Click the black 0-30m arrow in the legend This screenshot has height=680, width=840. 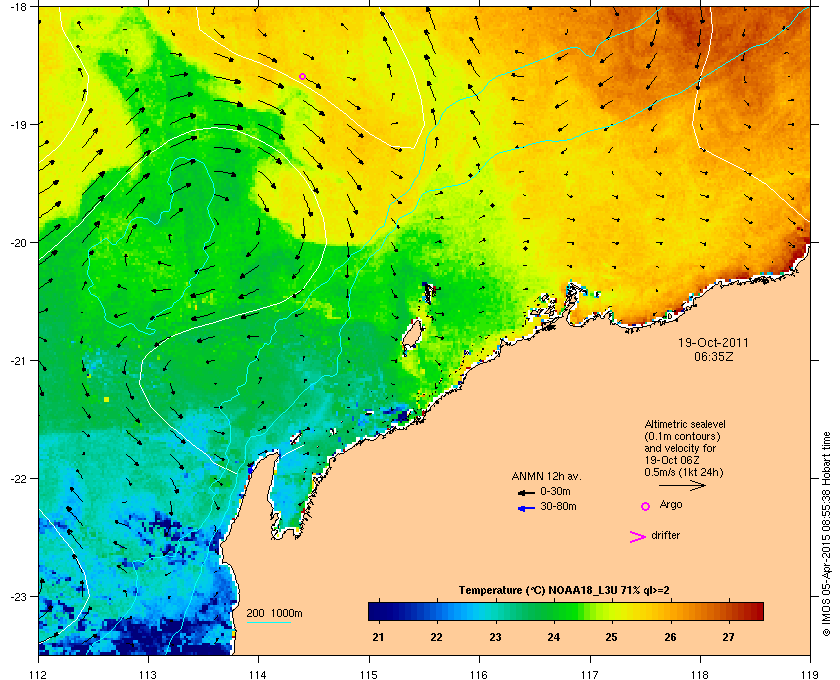[526, 492]
